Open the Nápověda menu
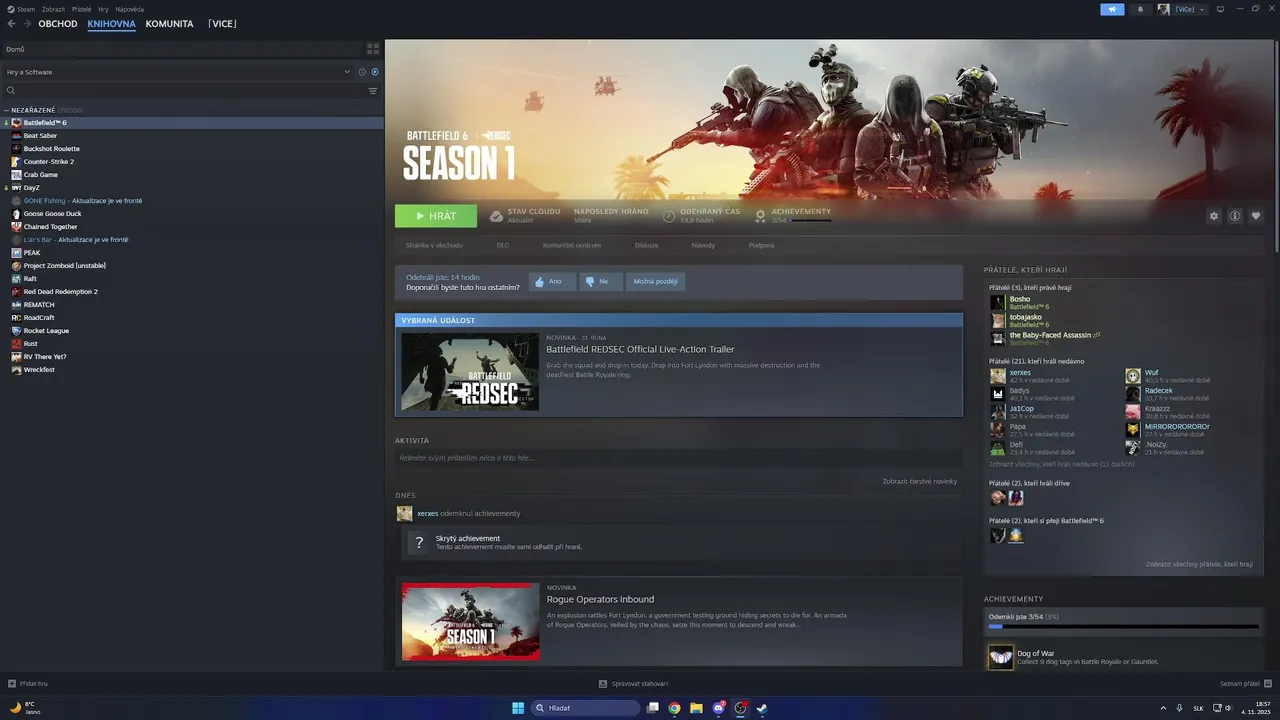 129,9
